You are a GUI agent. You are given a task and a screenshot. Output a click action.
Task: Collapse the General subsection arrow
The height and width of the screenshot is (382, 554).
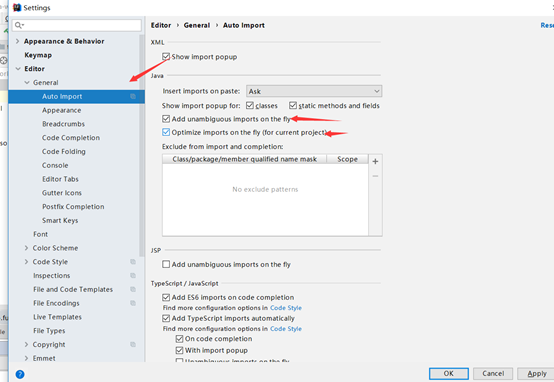27,83
